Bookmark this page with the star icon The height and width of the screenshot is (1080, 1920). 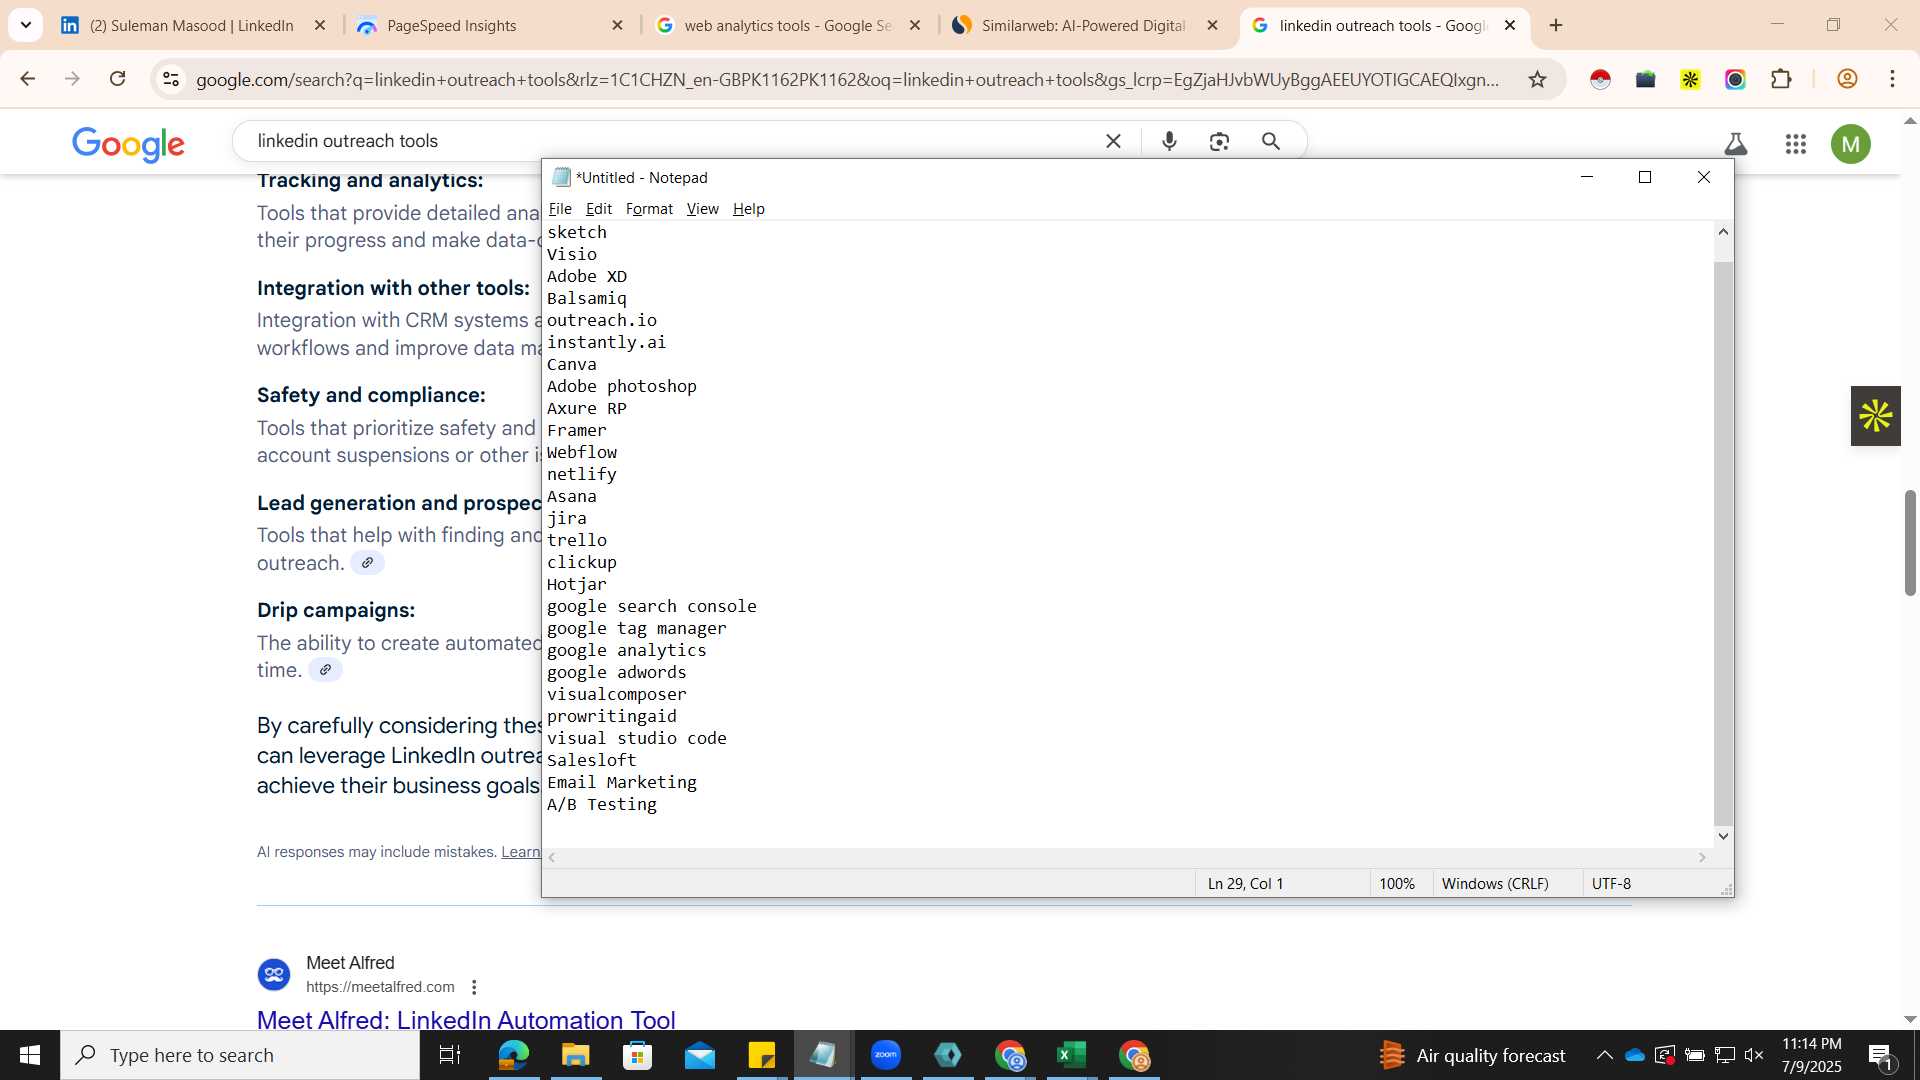1537,79
